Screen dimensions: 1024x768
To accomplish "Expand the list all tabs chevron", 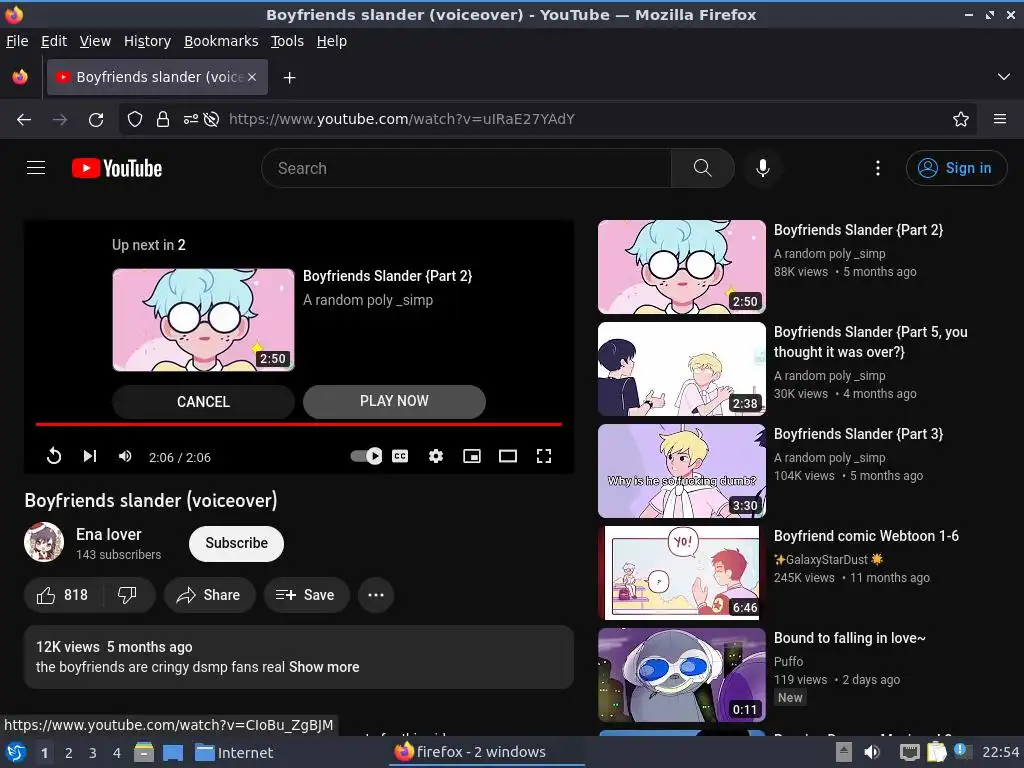I will (x=1004, y=77).
